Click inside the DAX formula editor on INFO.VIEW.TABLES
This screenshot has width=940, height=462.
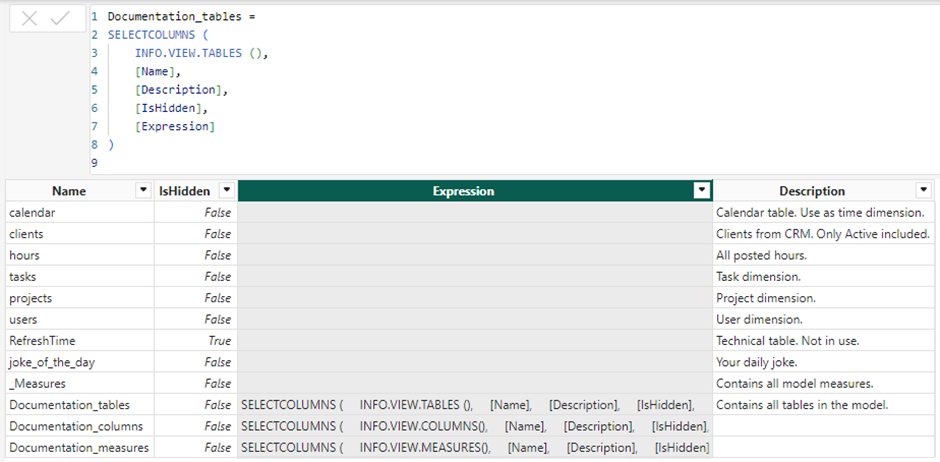(x=189, y=54)
